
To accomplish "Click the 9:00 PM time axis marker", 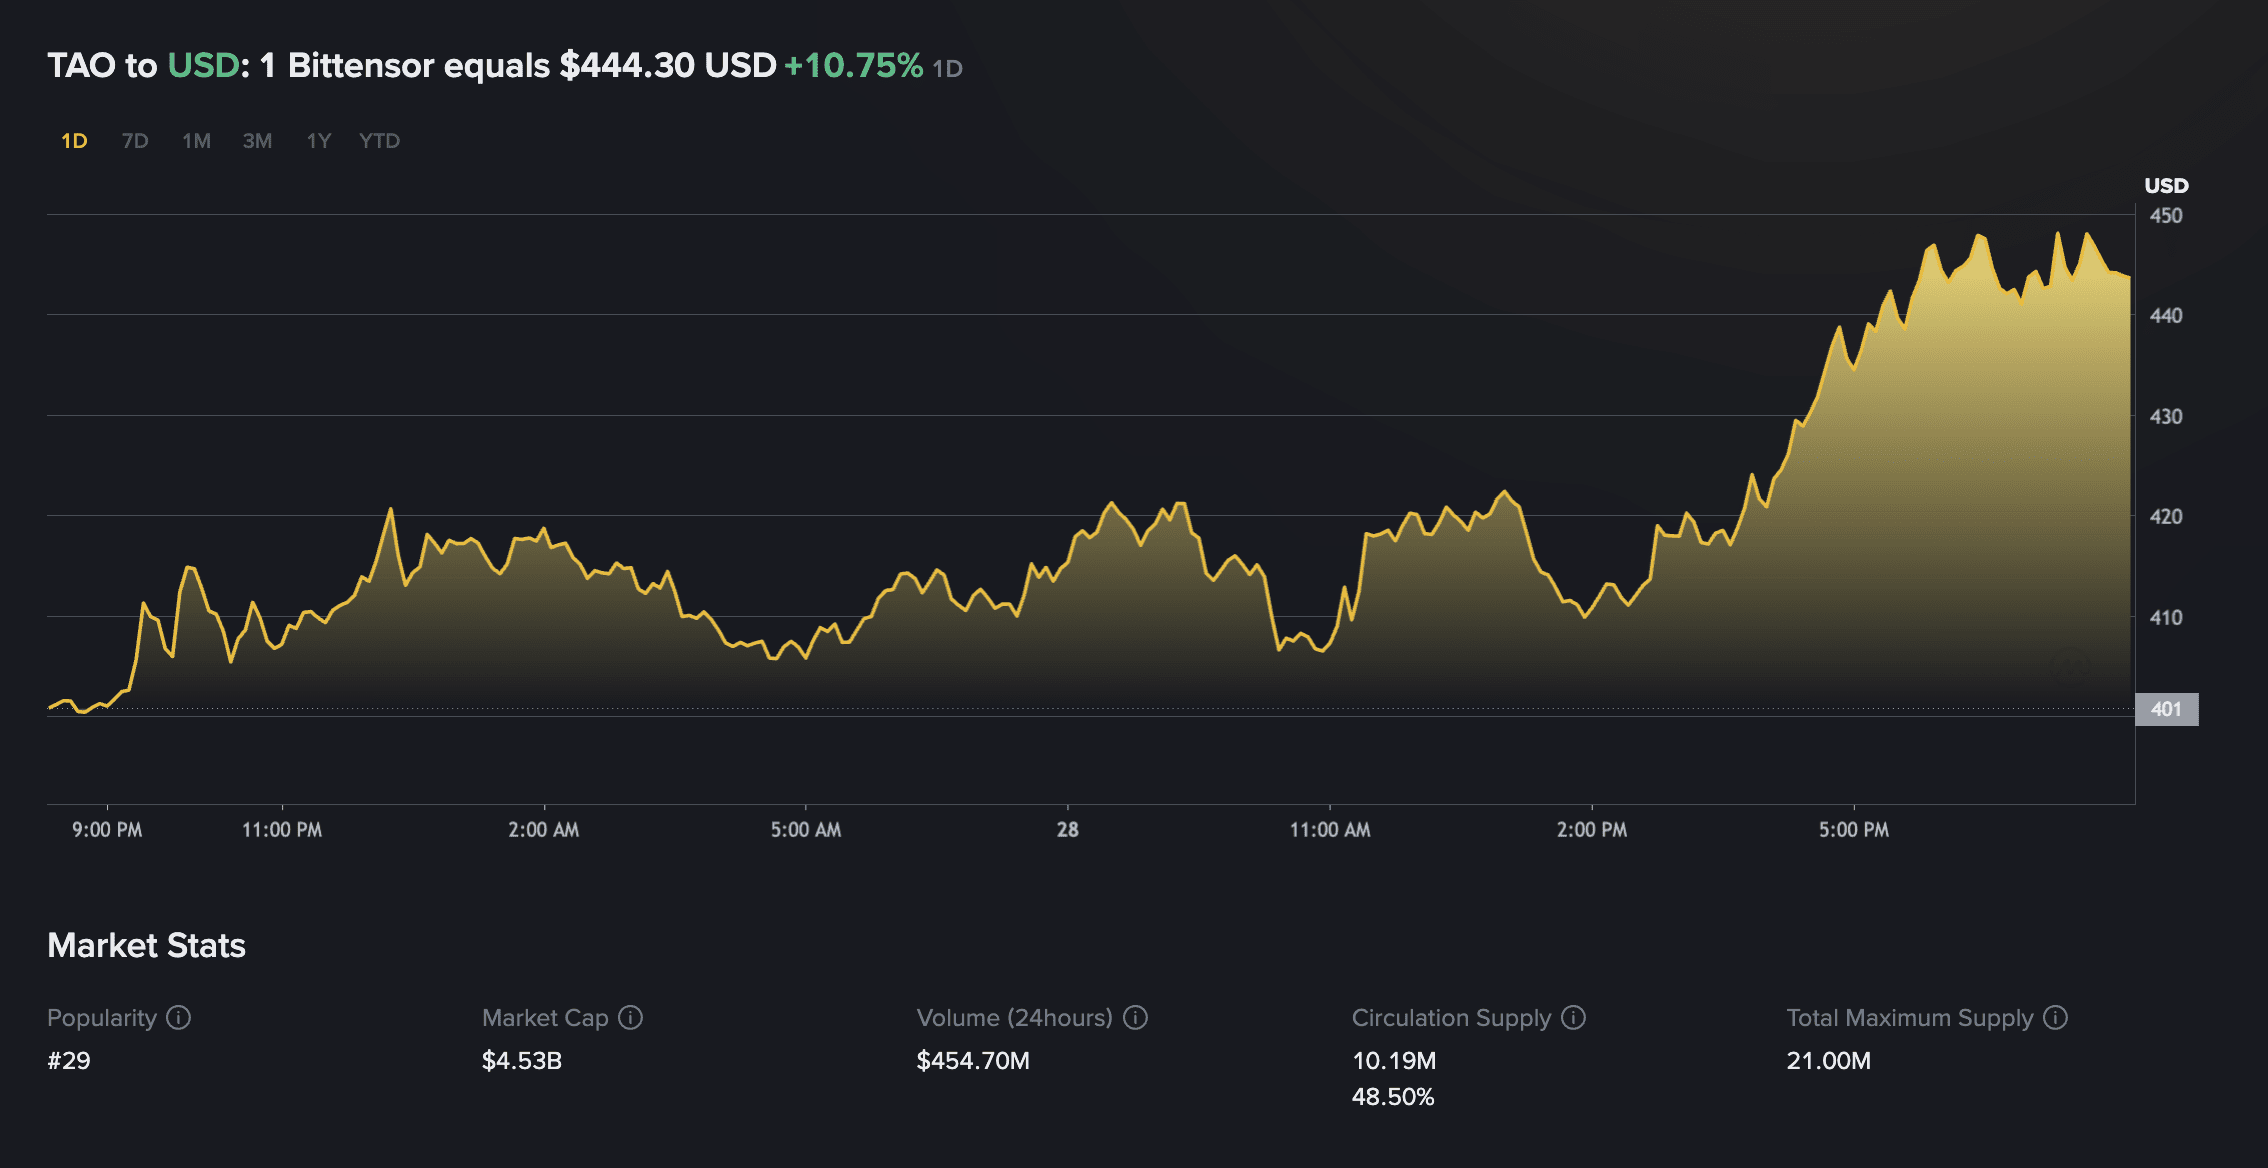I will click(107, 830).
